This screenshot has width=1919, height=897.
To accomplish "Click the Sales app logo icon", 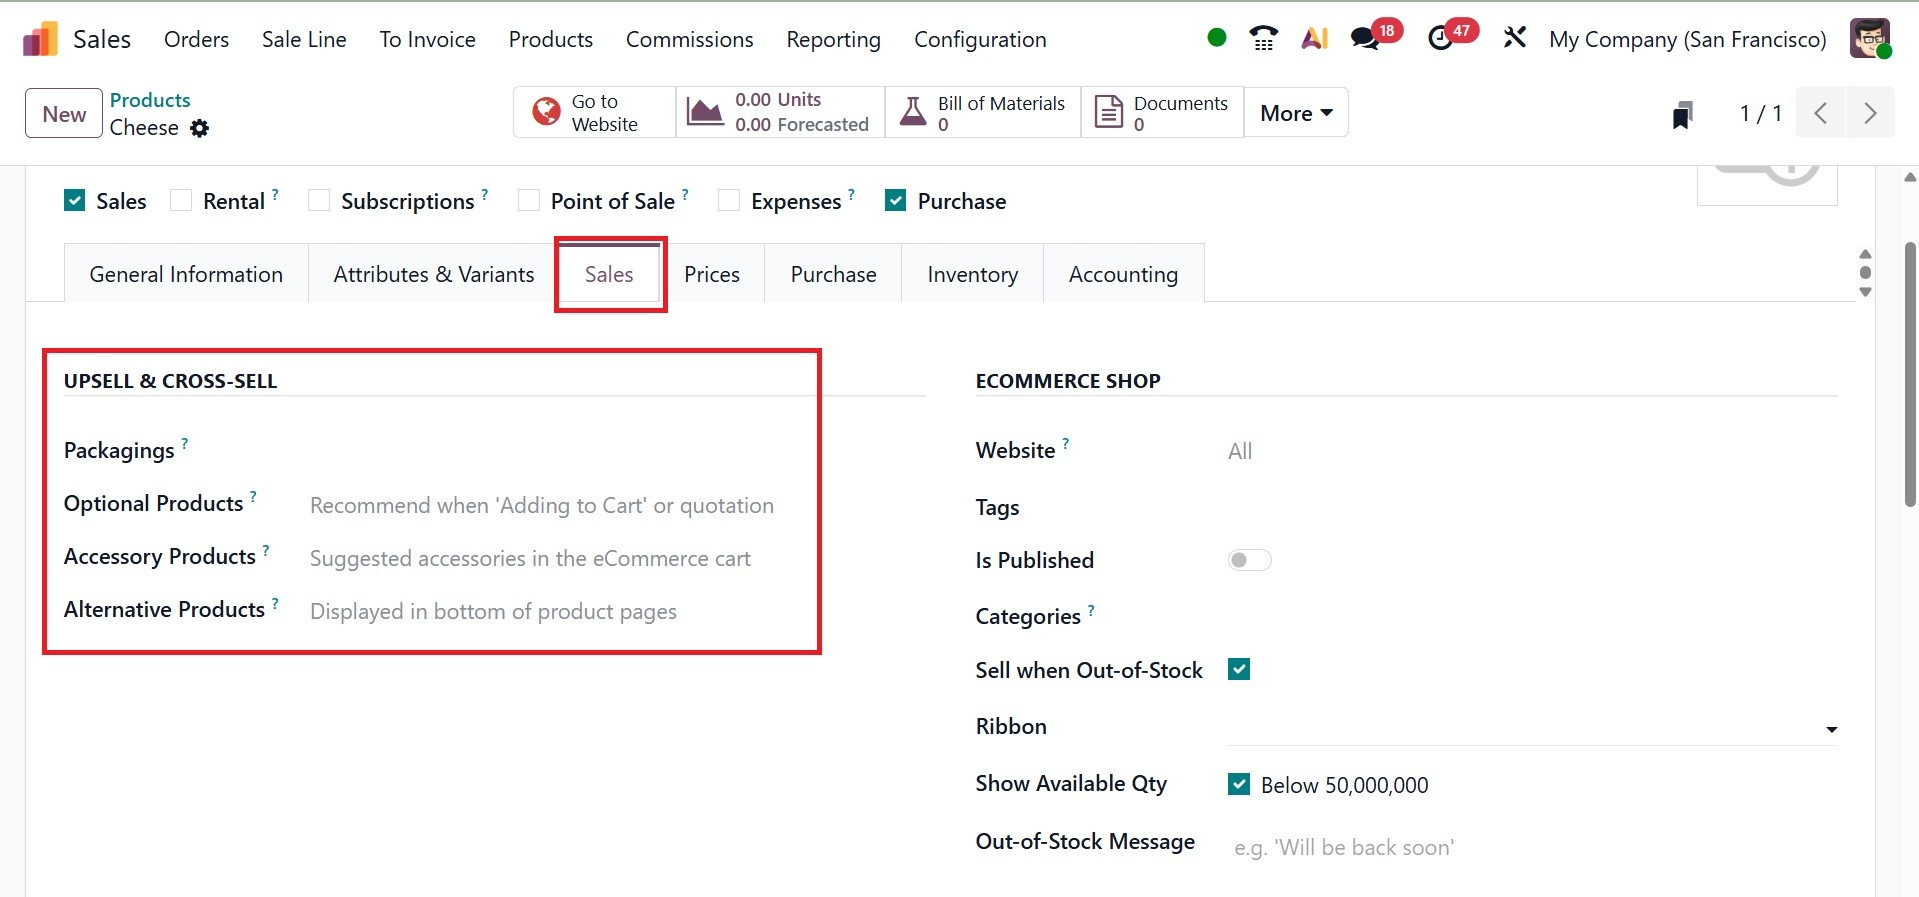I will pos(40,40).
